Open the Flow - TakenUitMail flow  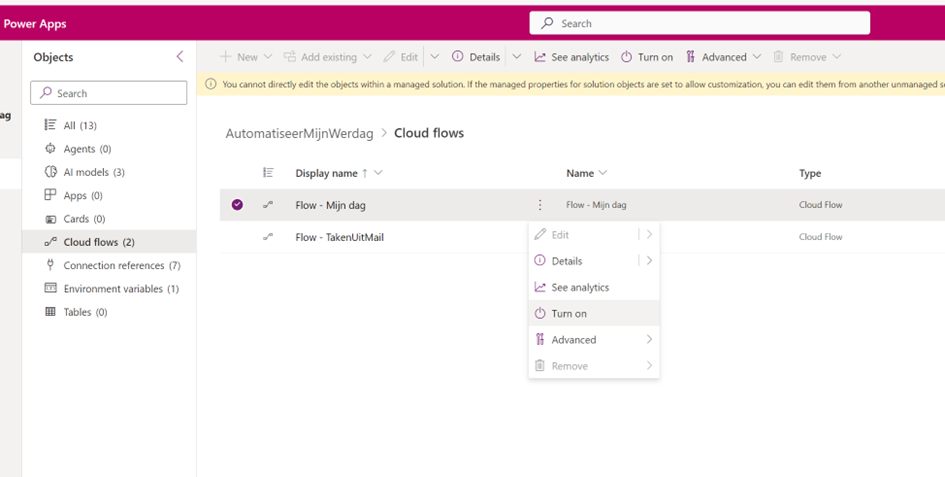pyautogui.click(x=339, y=237)
